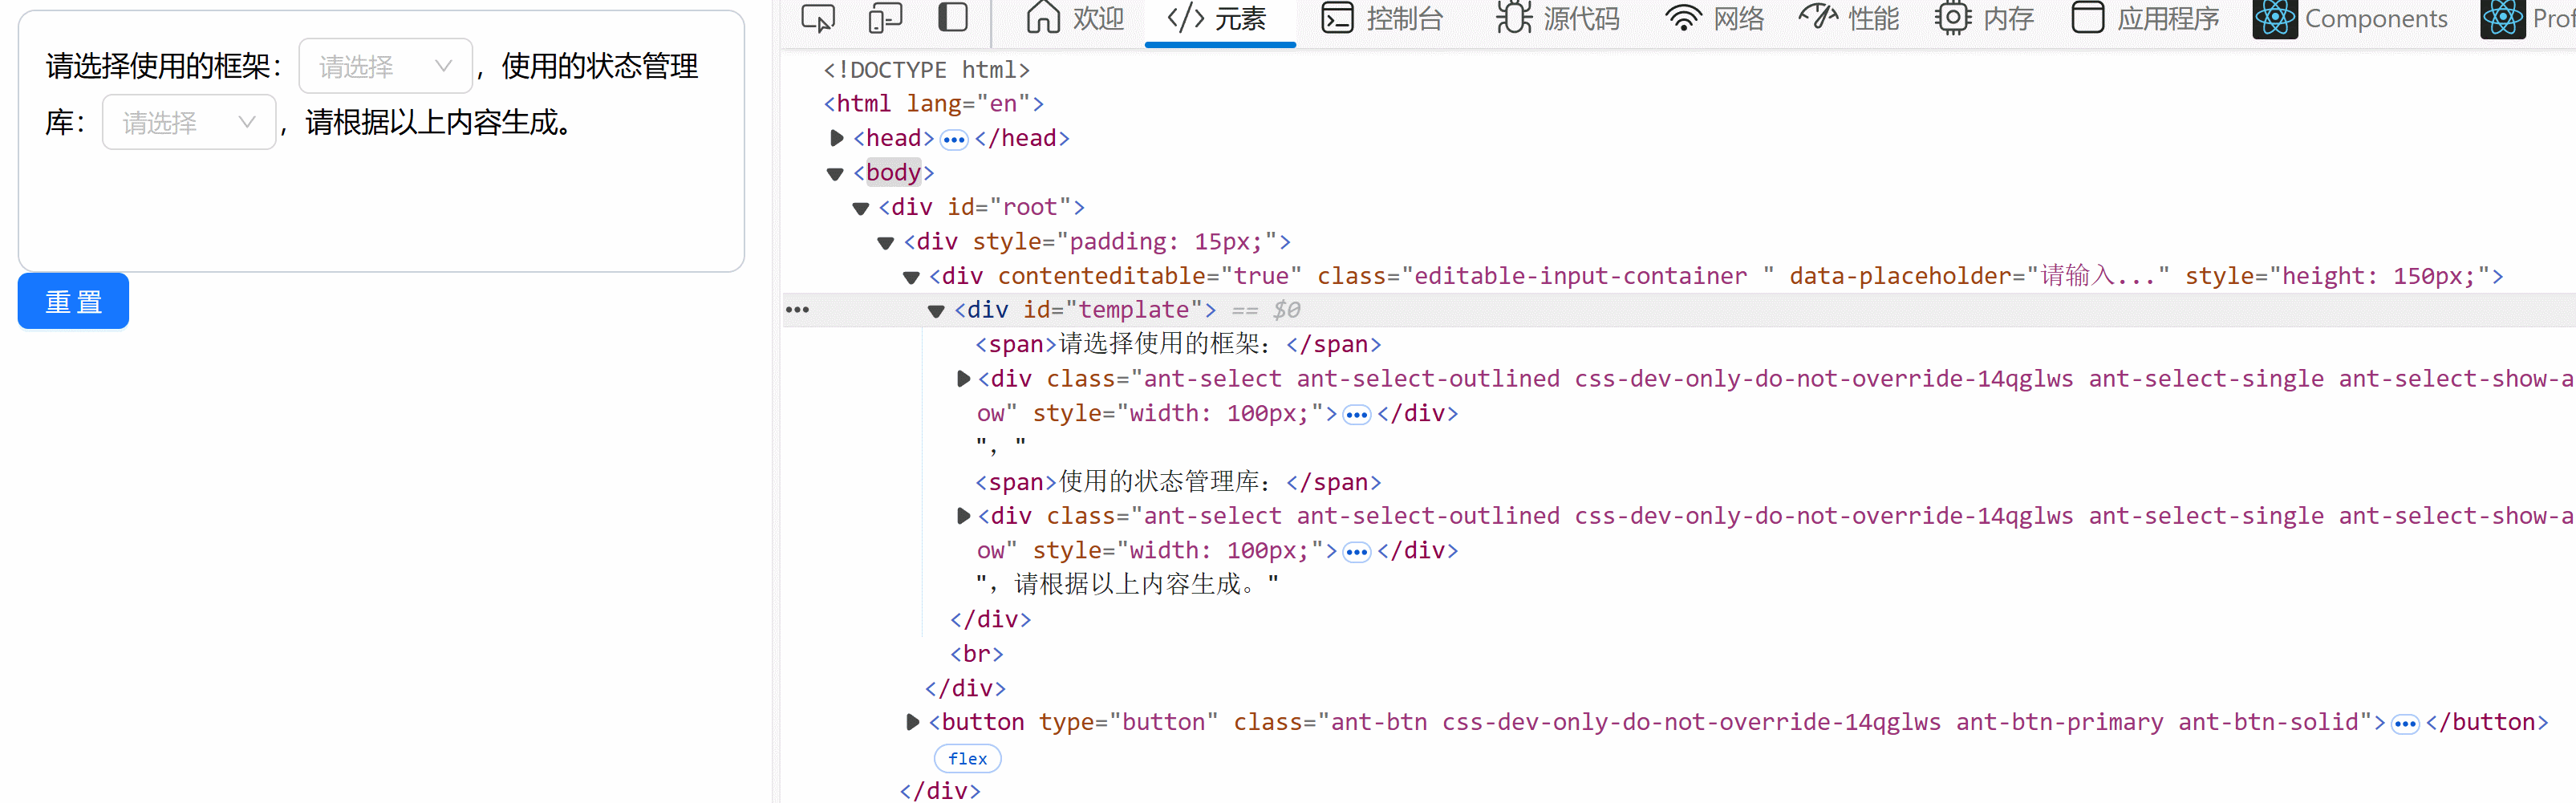Toggle the sidebar dock icon
Viewport: 2576px width, 803px height.
click(953, 18)
